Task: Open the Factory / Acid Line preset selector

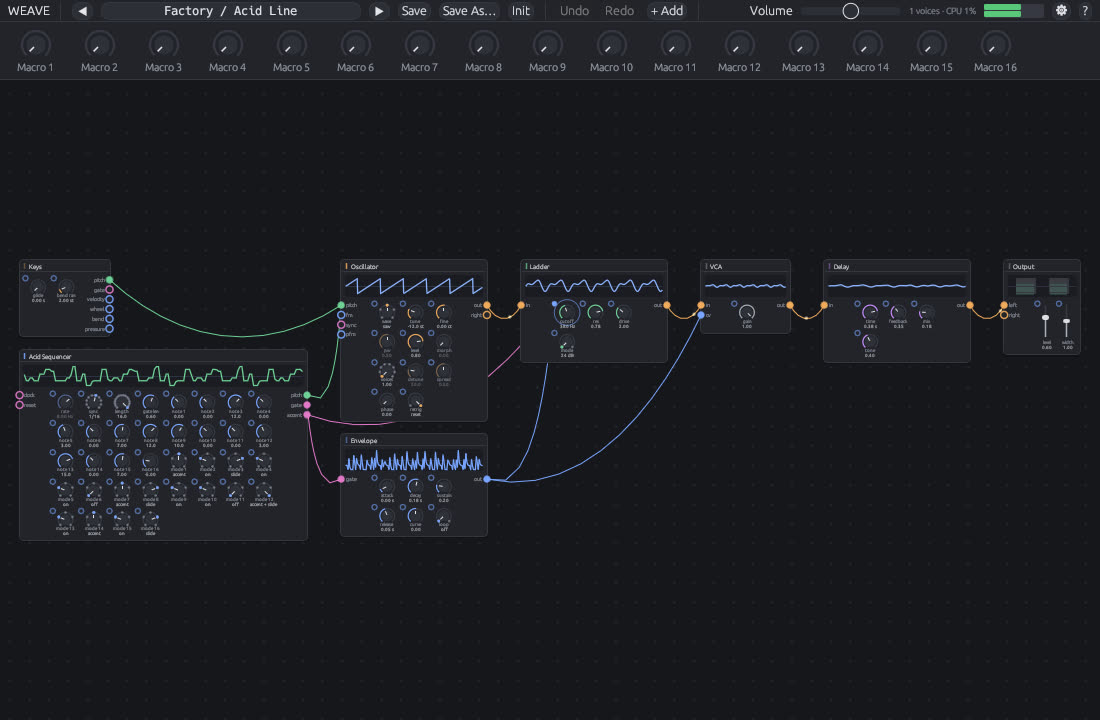Action: click(x=230, y=11)
